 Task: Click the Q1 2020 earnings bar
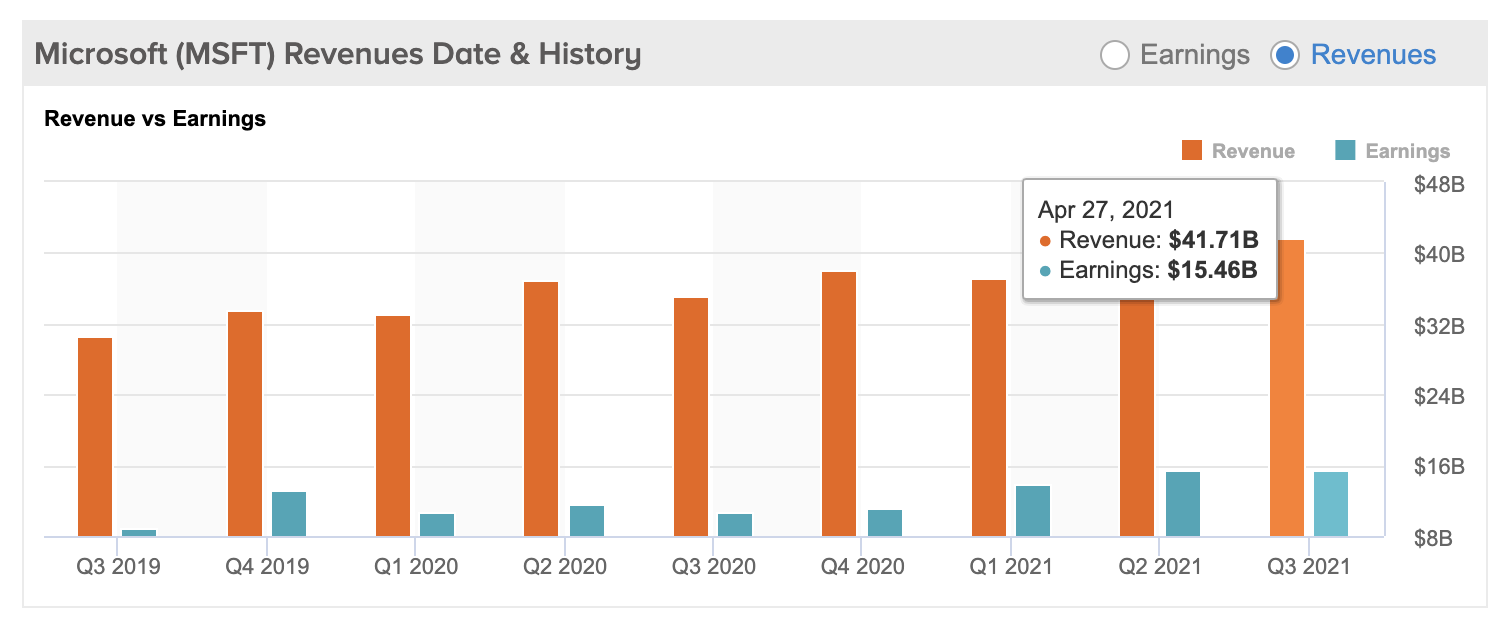tap(437, 525)
